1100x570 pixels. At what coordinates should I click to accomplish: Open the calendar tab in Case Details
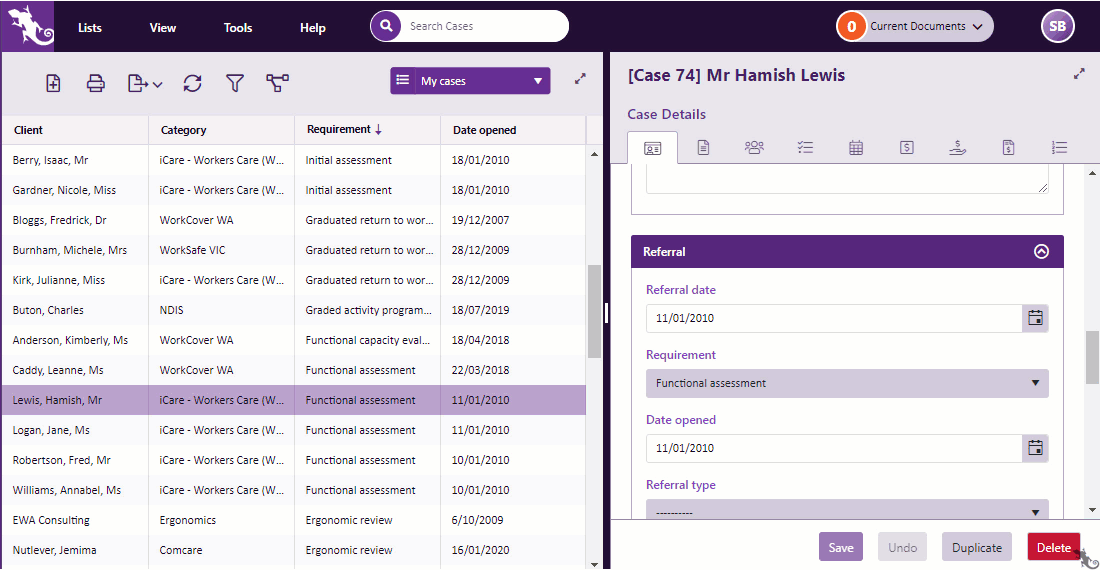856,147
